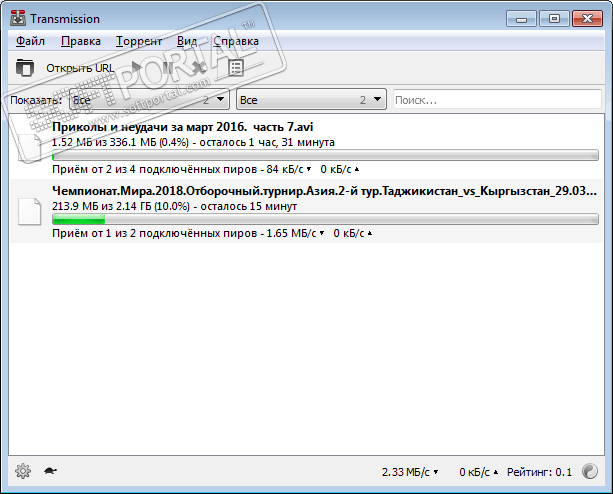Click file icon of Приколы torrent
Viewport: 613px width, 494px height.
point(30,147)
